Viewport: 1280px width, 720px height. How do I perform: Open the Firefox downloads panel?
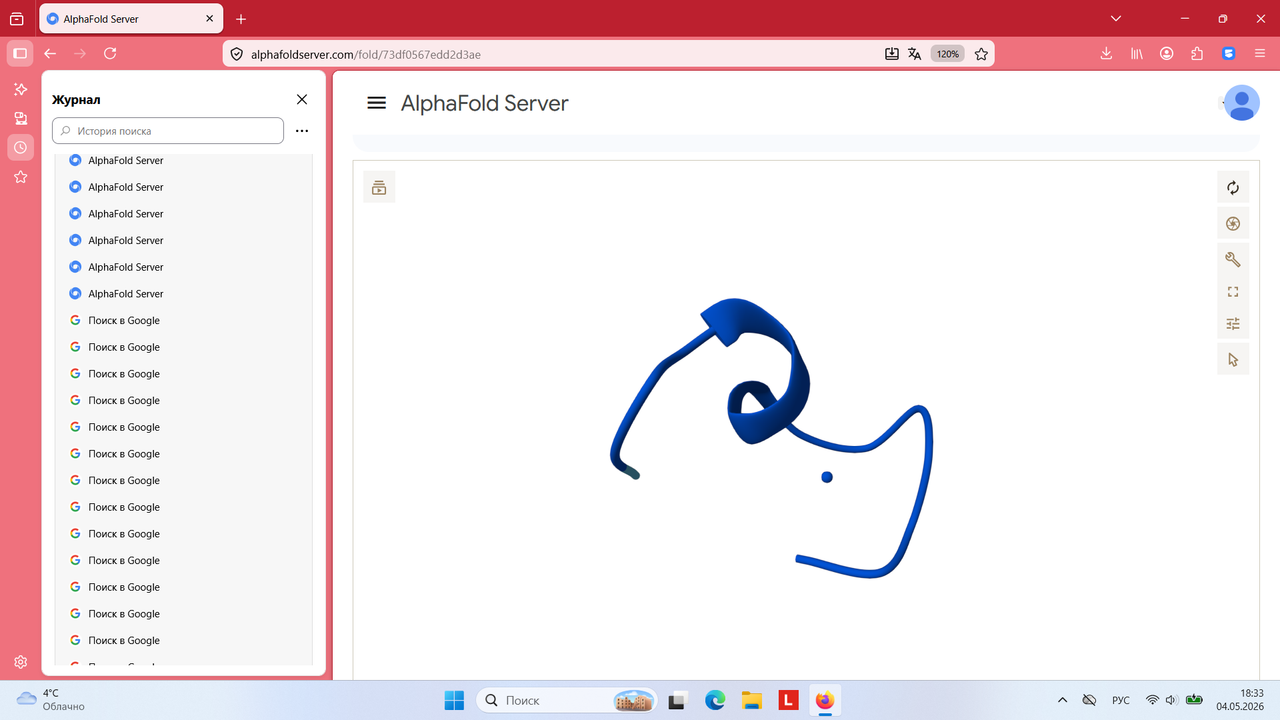click(x=1106, y=54)
